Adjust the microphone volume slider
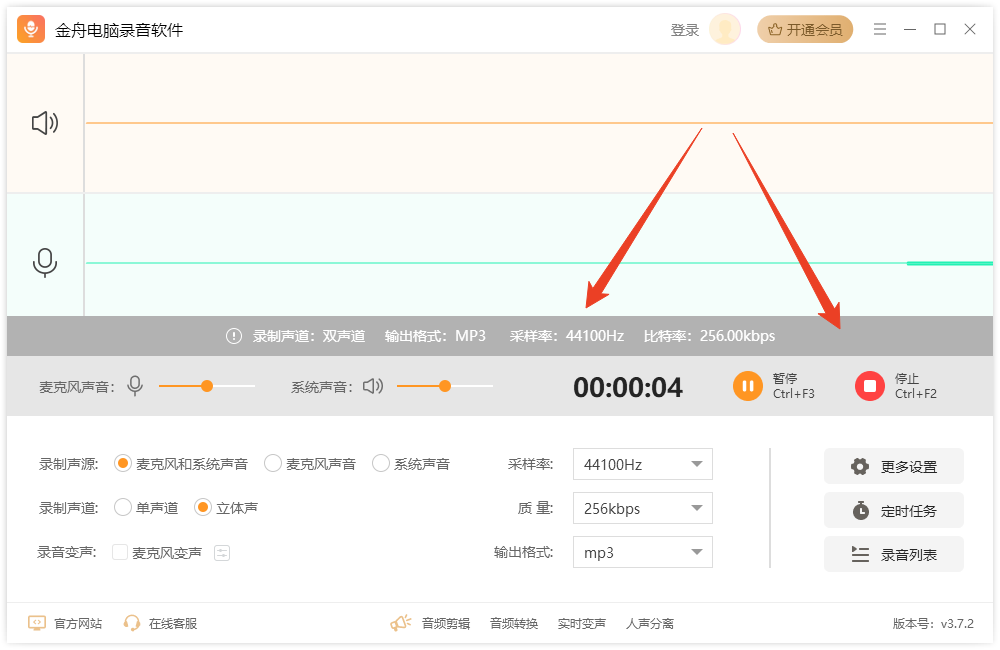1000x650 pixels. (x=207, y=386)
